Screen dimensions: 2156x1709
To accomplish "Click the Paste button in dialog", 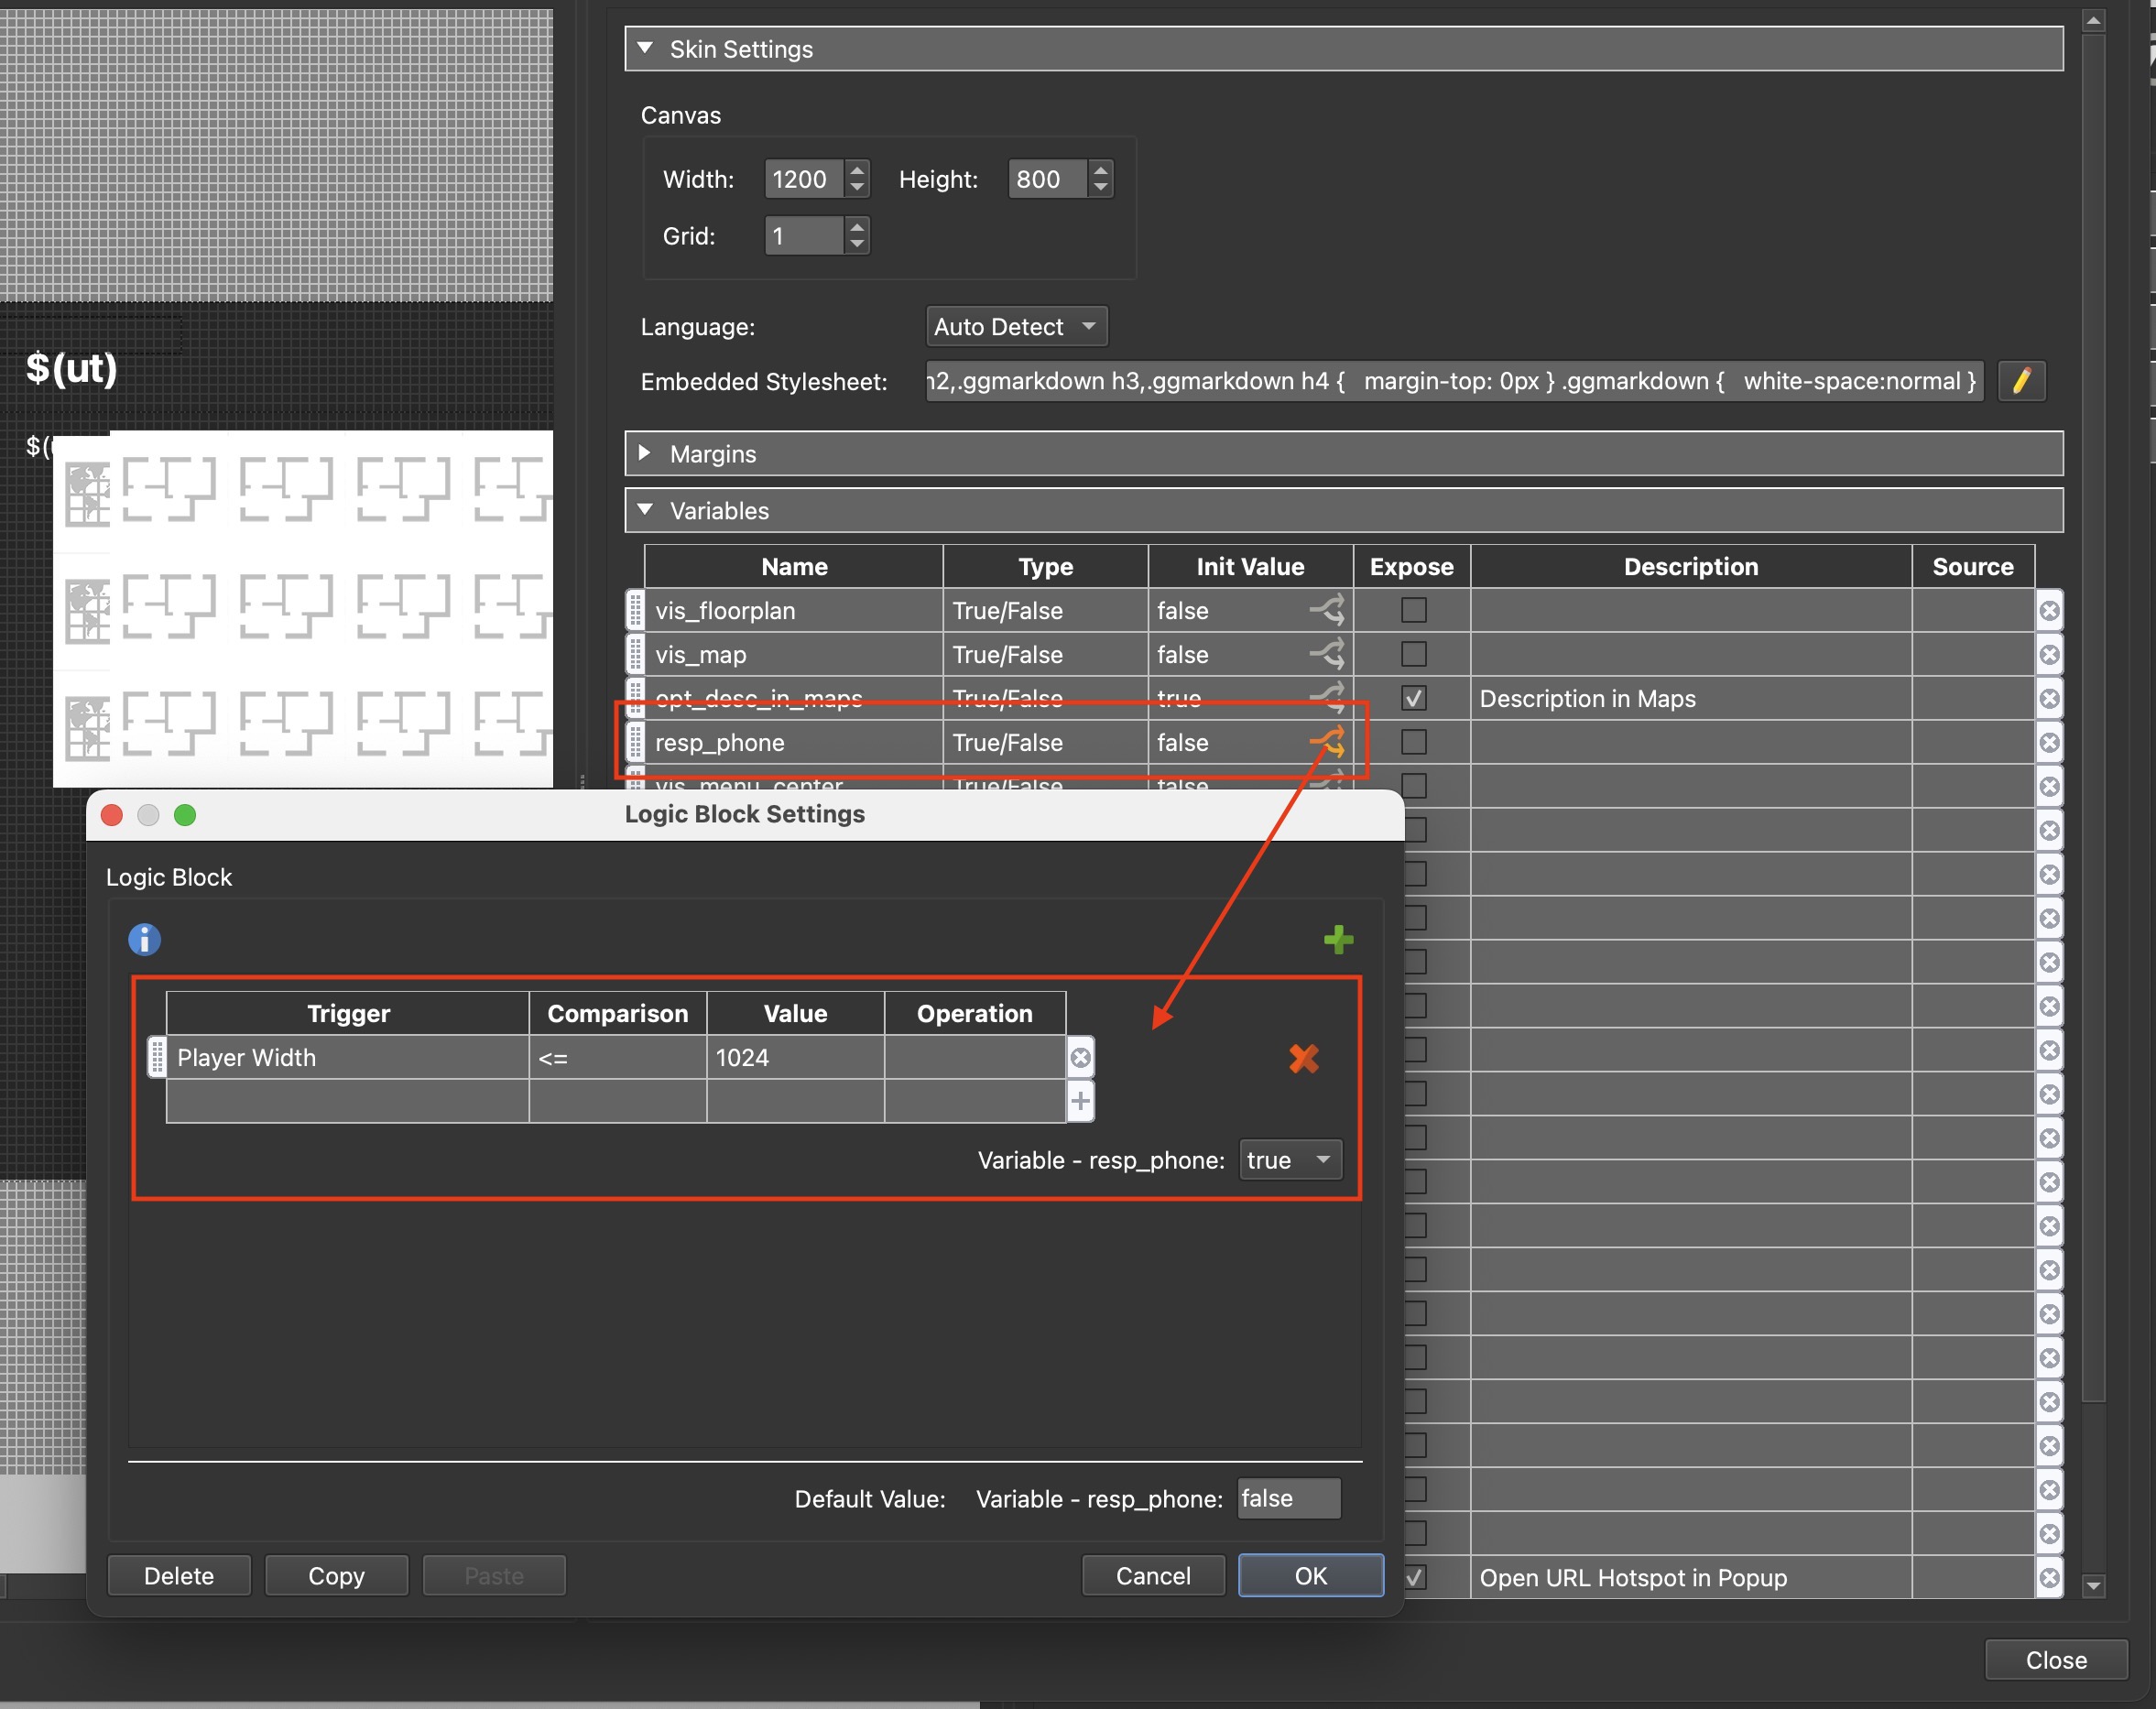I will coord(494,1576).
